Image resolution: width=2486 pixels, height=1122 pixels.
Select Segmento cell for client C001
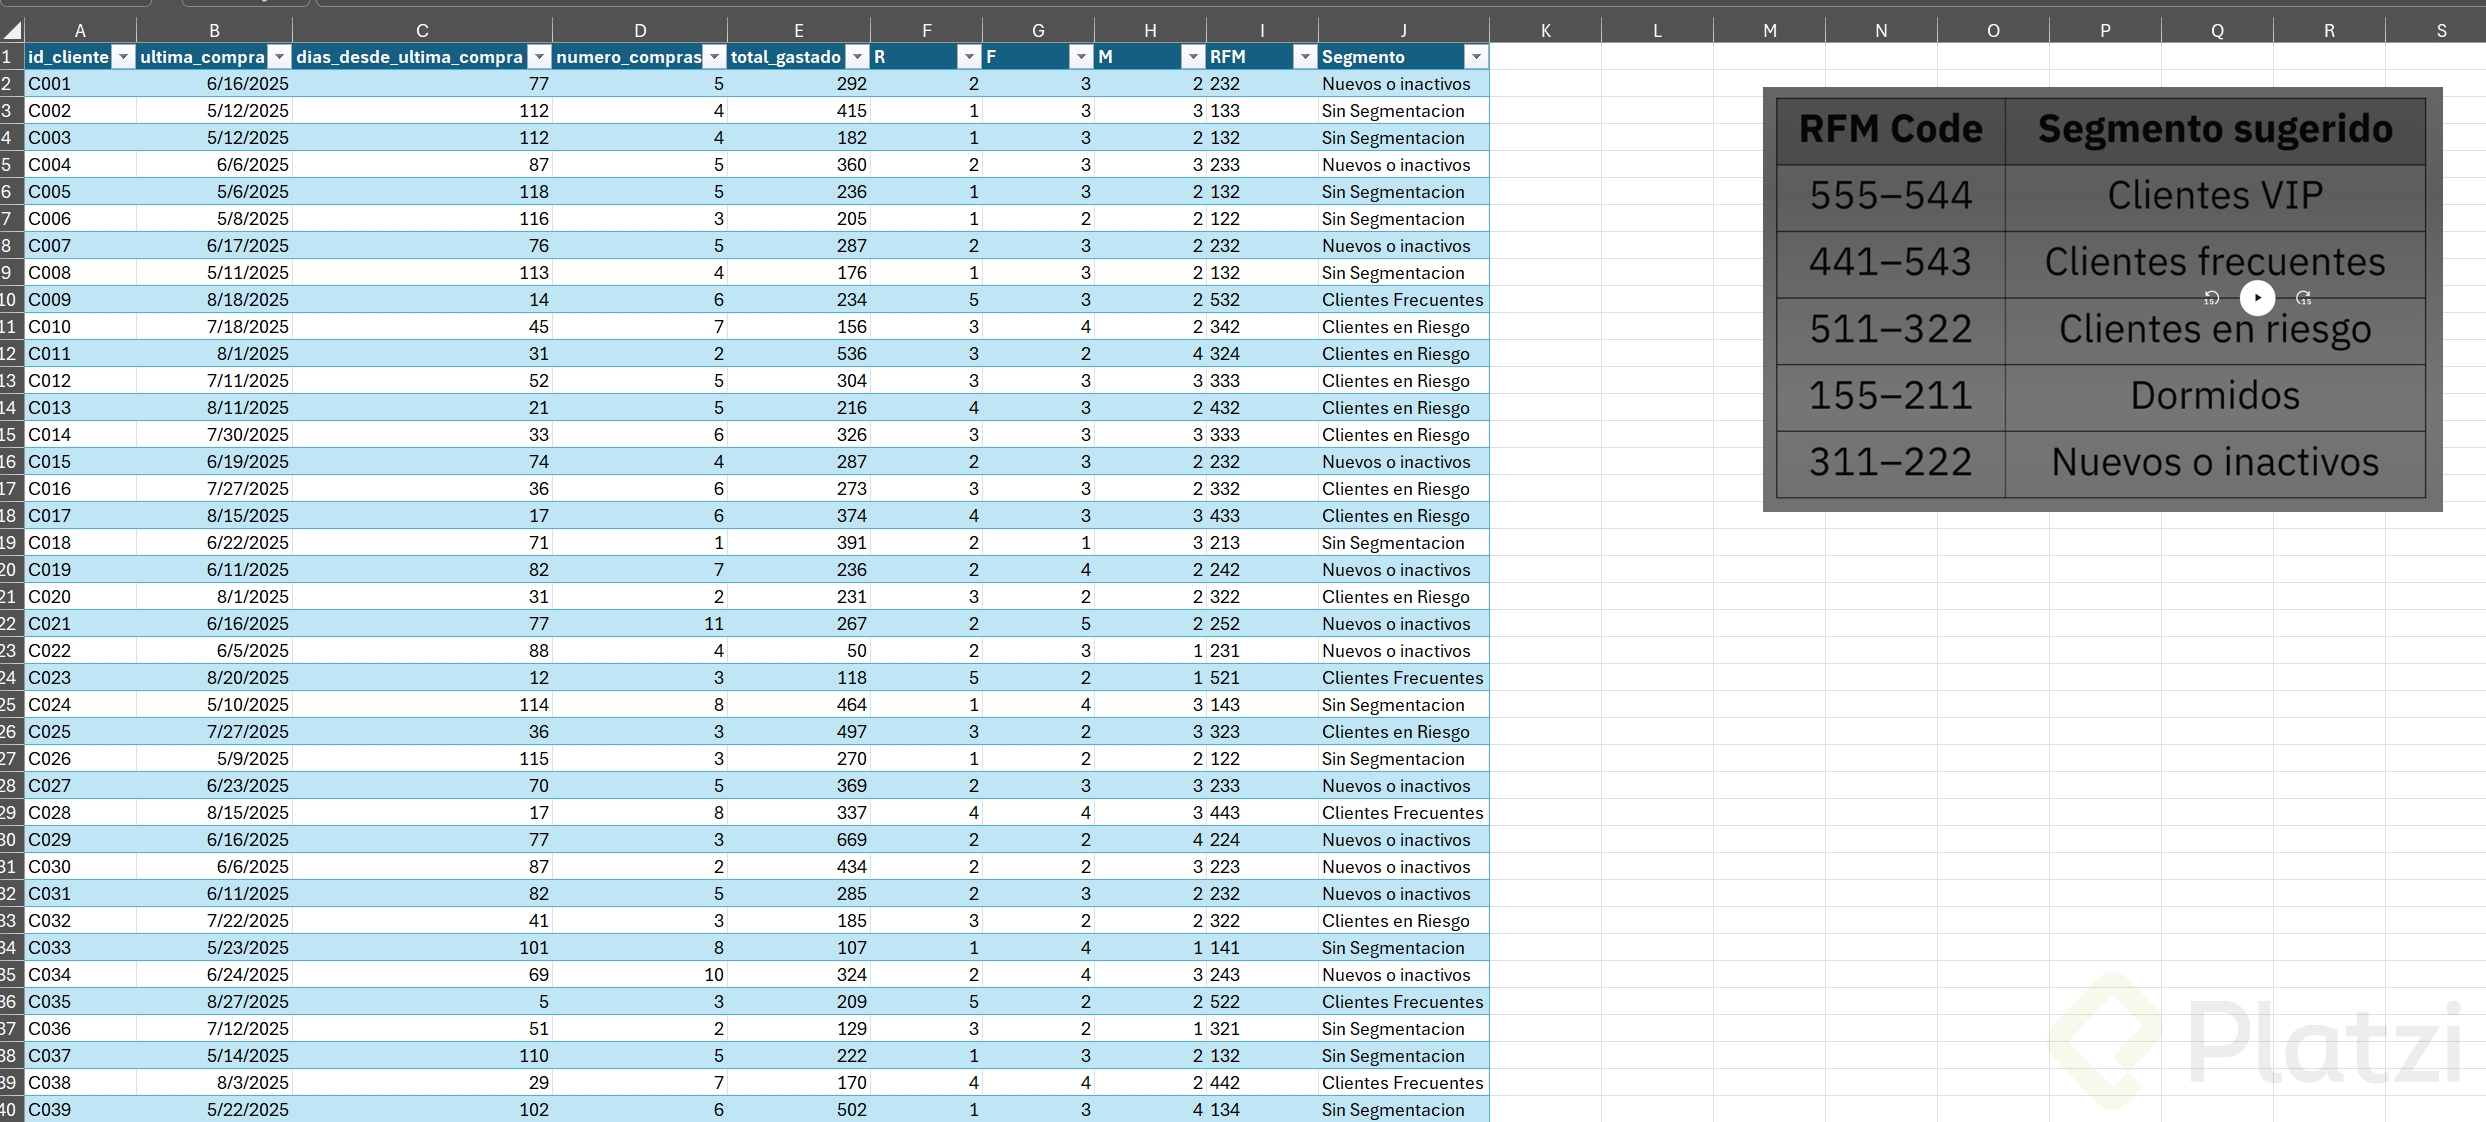pyautogui.click(x=1403, y=84)
